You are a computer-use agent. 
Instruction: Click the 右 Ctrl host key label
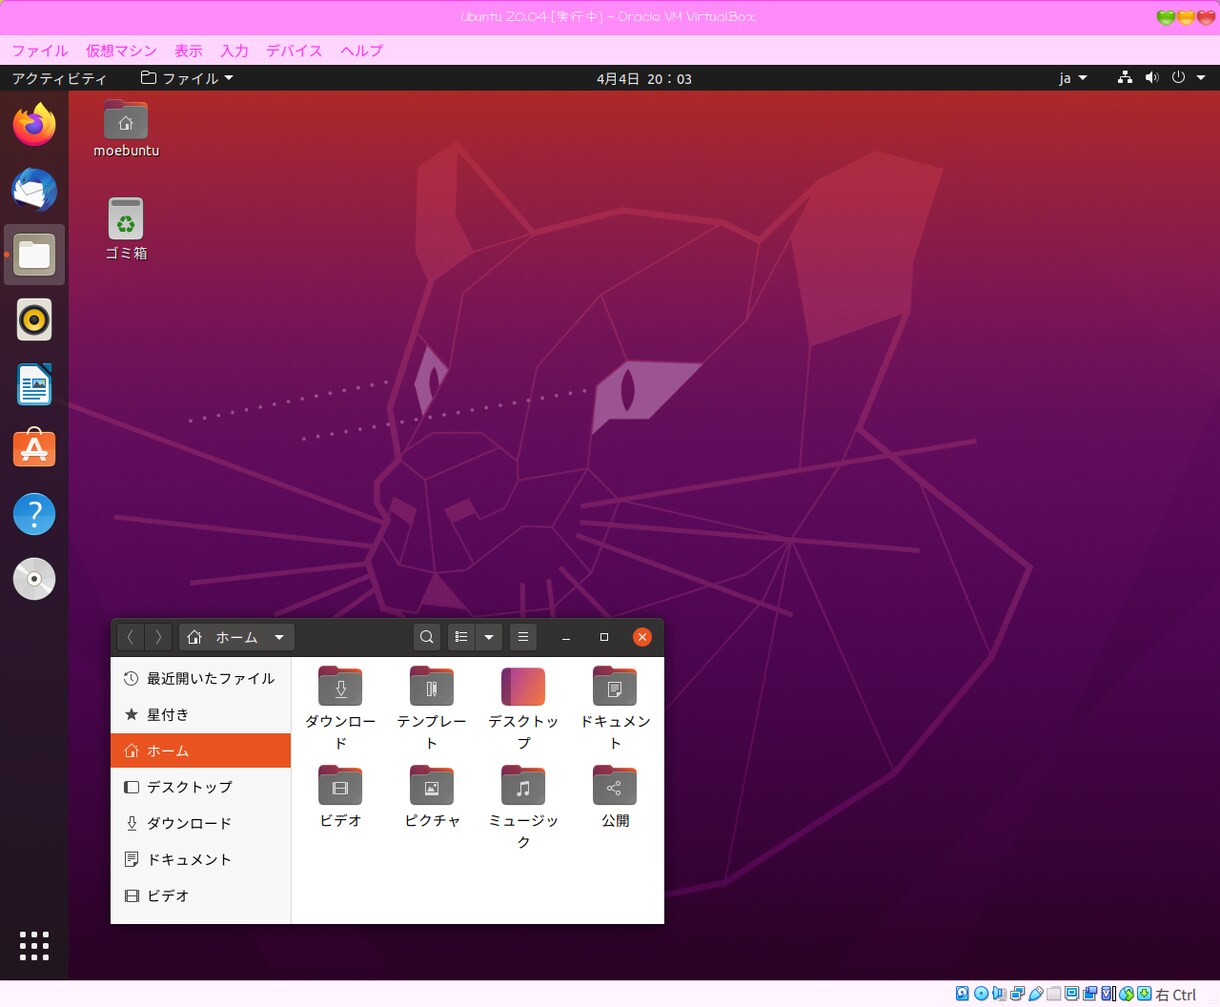point(1176,994)
